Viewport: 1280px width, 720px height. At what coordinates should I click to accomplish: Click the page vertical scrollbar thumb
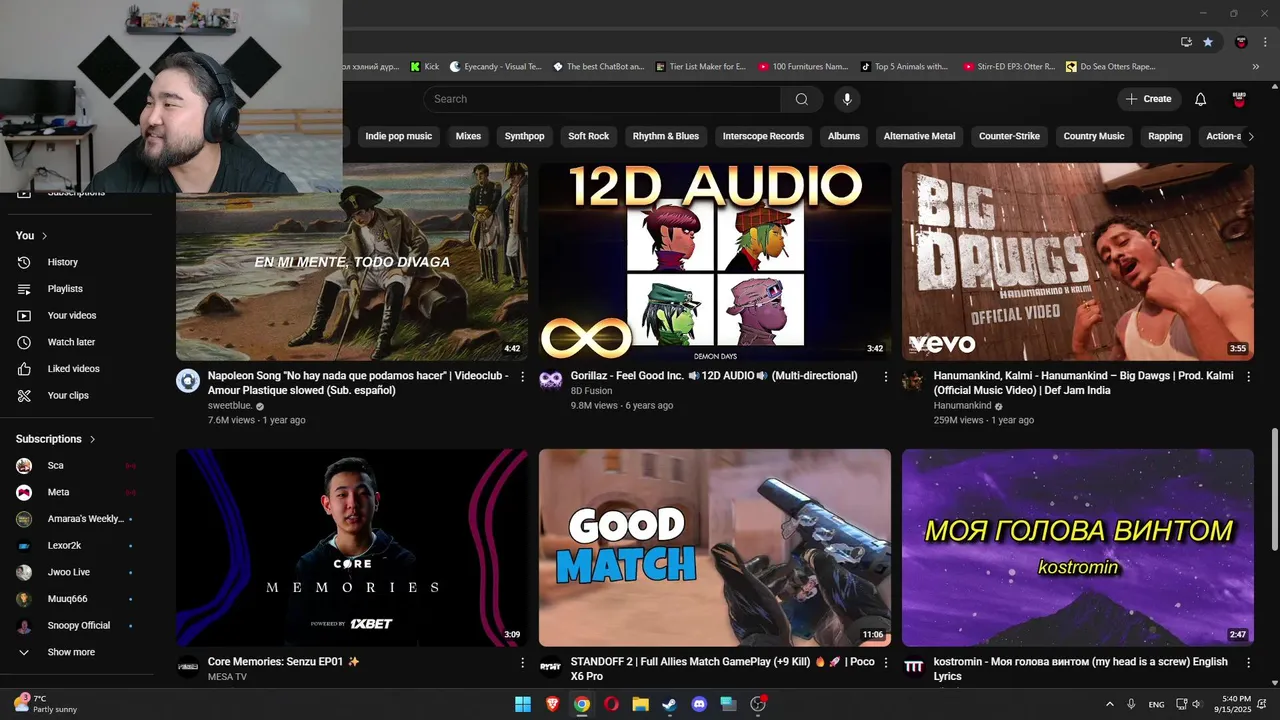pyautogui.click(x=1274, y=489)
